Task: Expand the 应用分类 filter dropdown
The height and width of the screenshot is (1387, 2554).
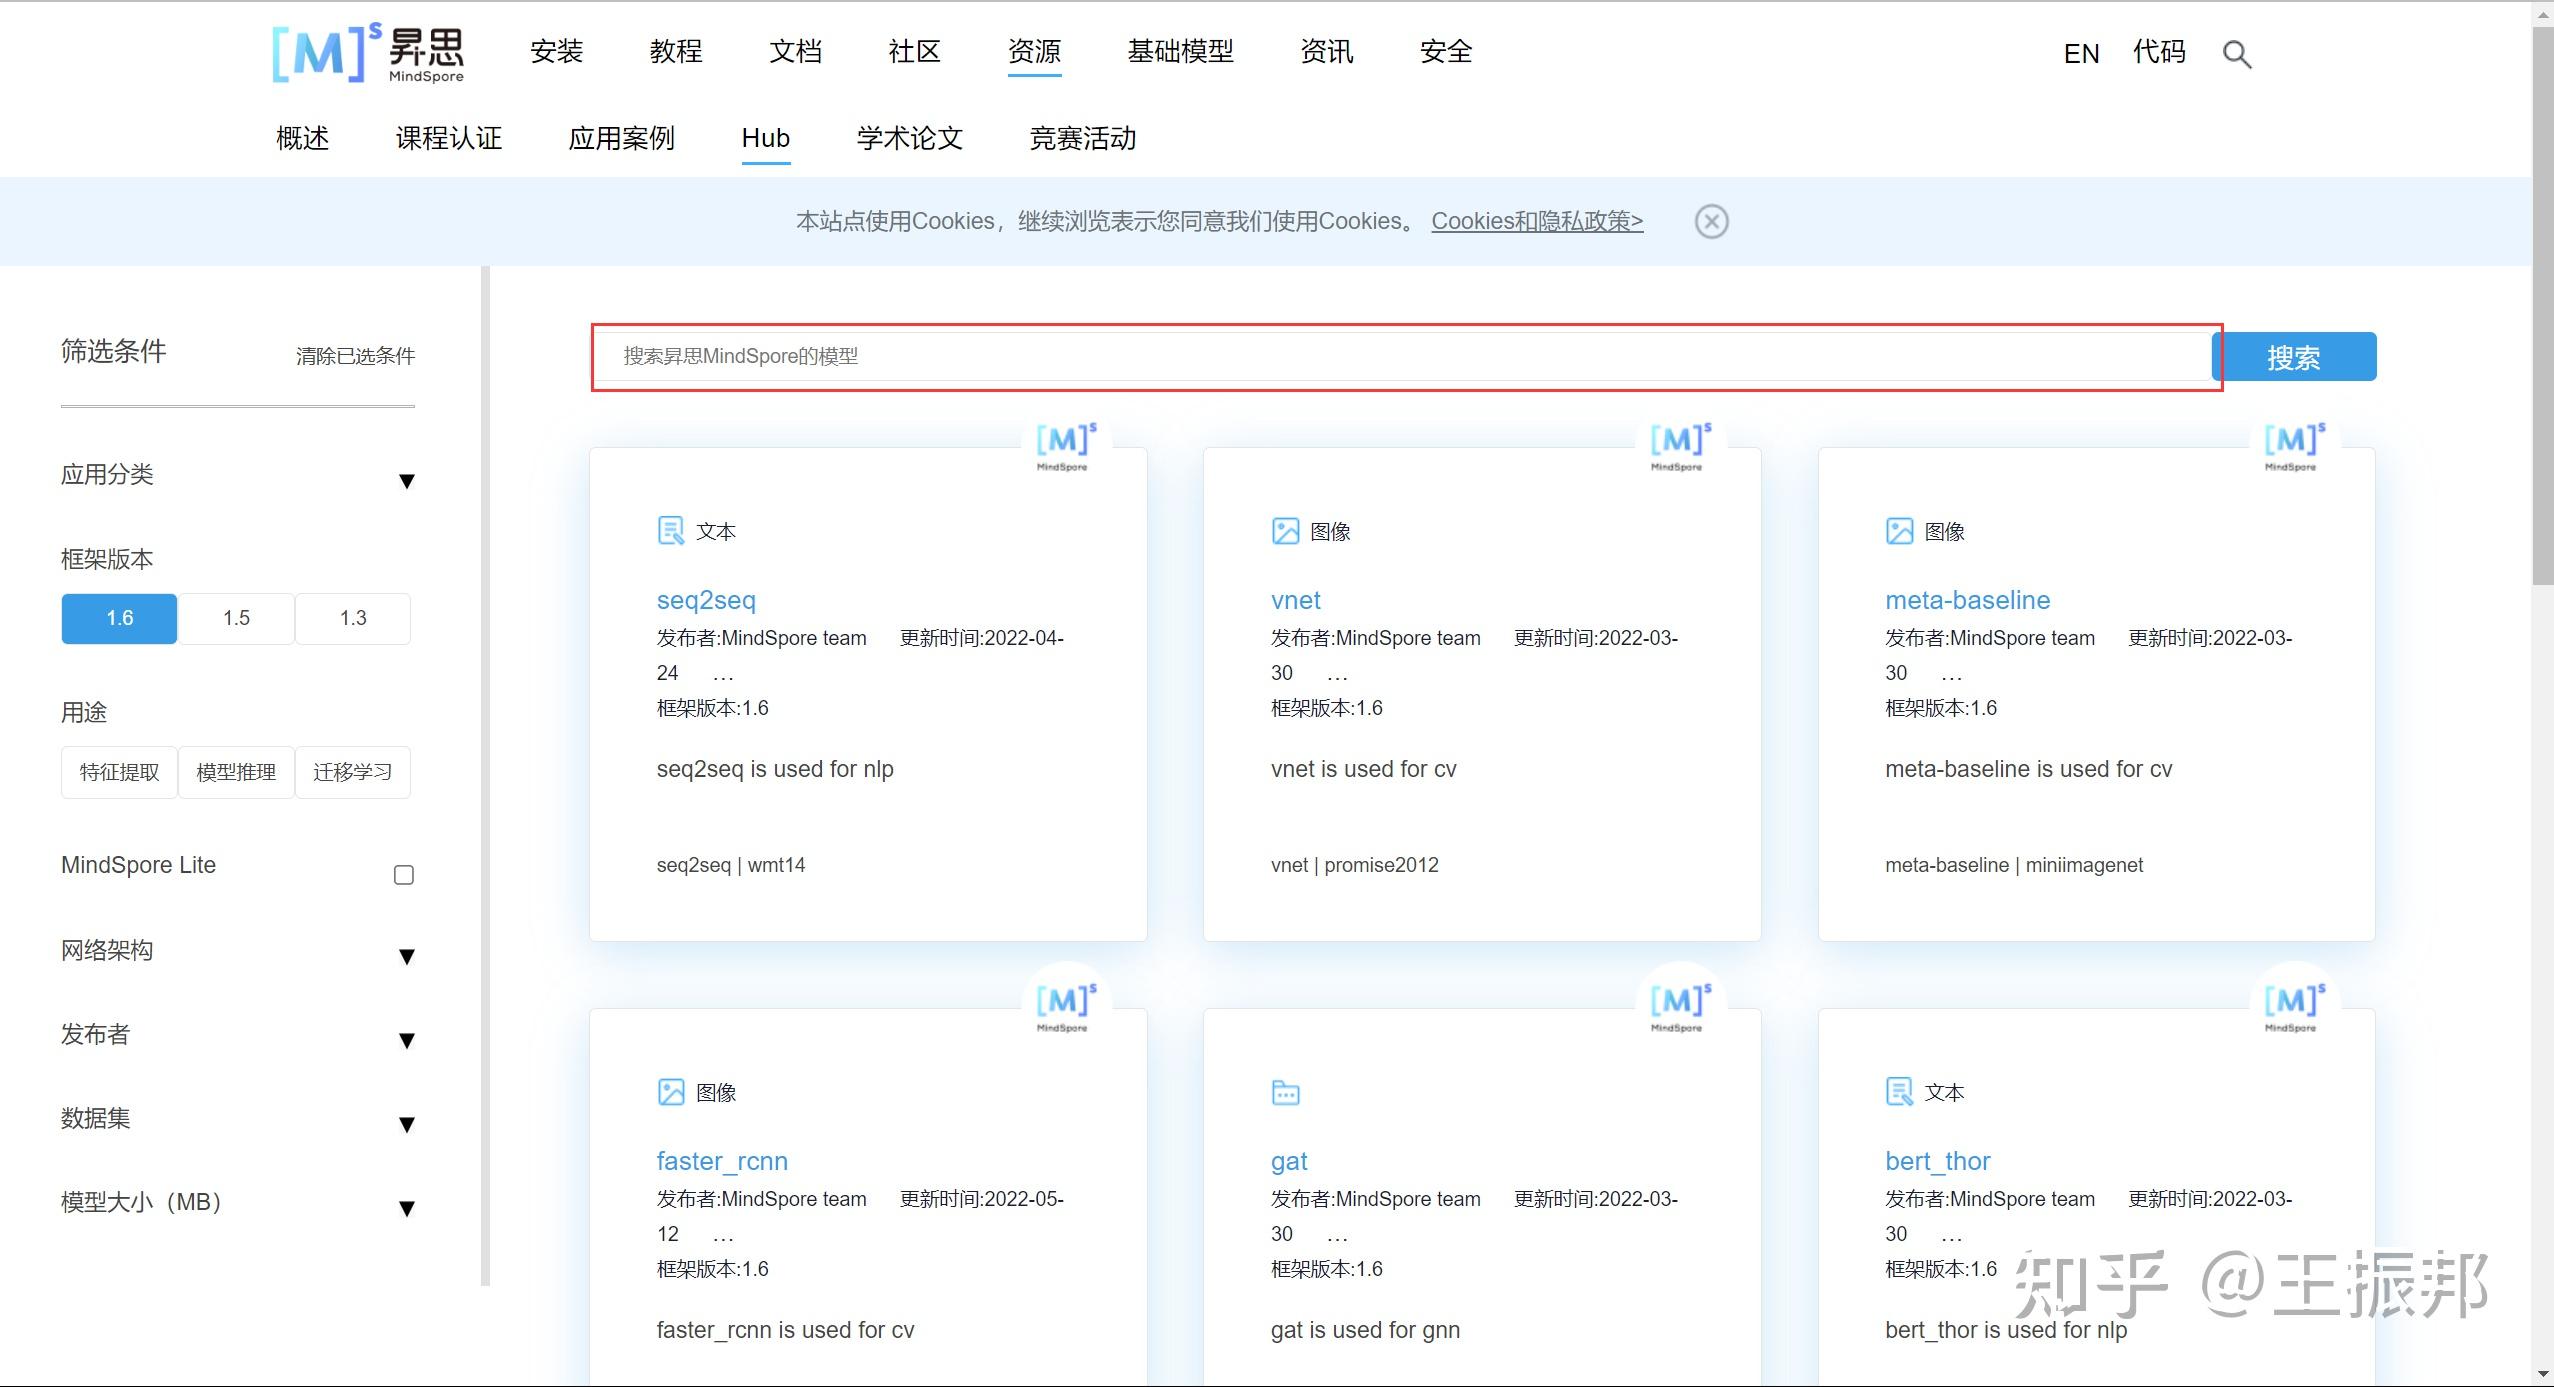Action: (x=406, y=481)
